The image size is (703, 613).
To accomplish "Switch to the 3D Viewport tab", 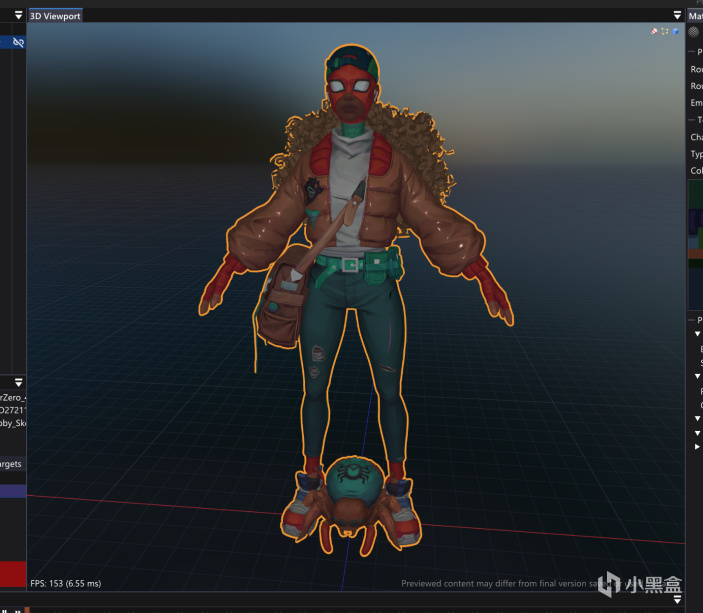I will click(55, 16).
